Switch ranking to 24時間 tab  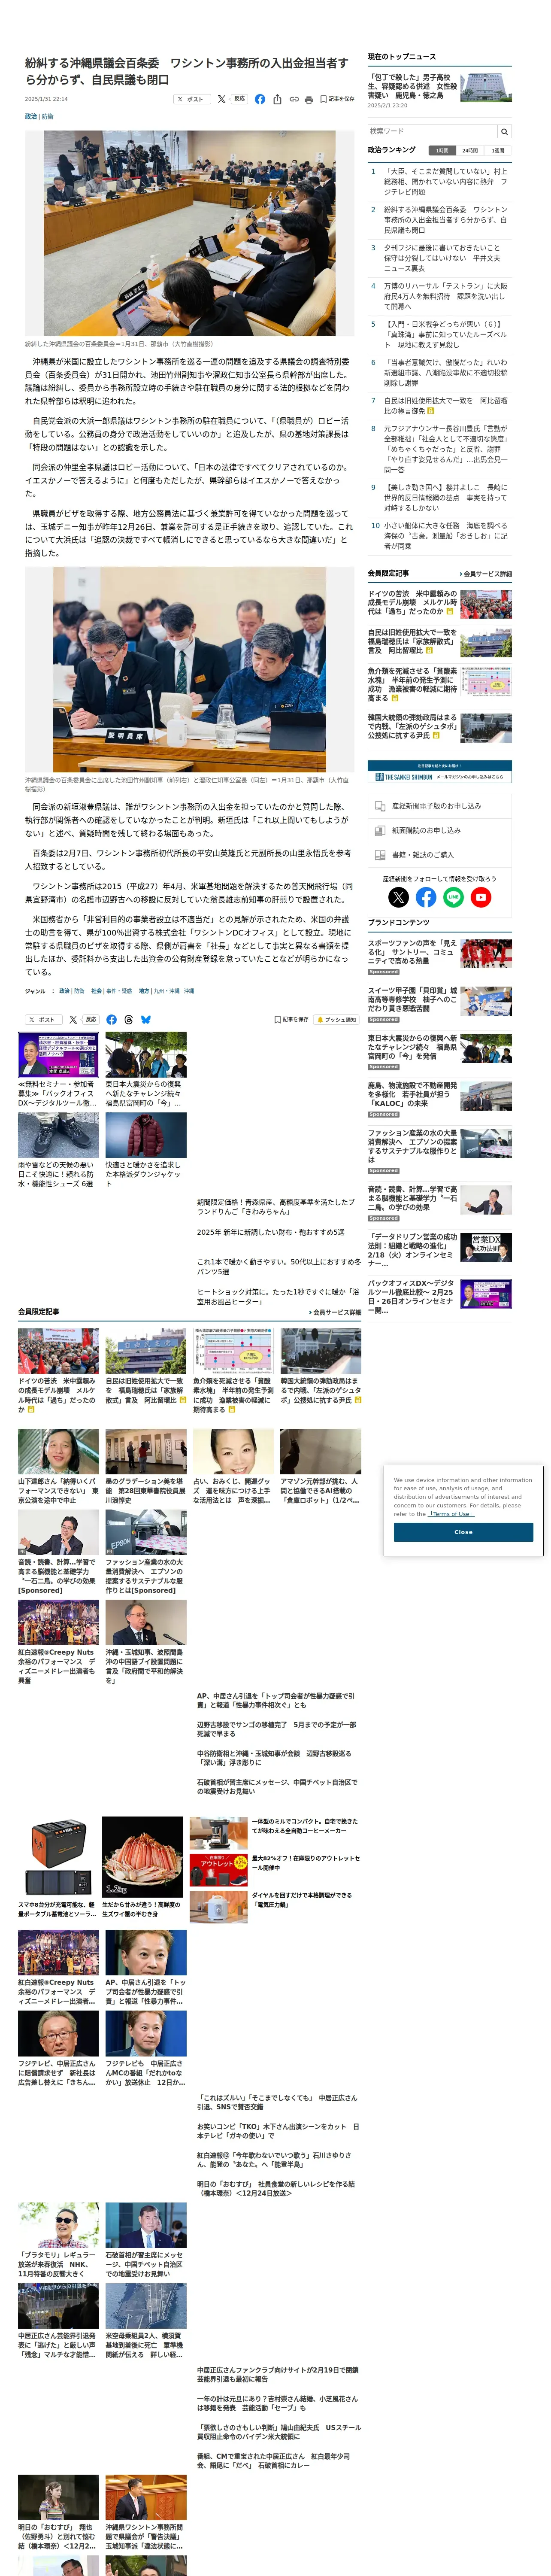point(469,150)
